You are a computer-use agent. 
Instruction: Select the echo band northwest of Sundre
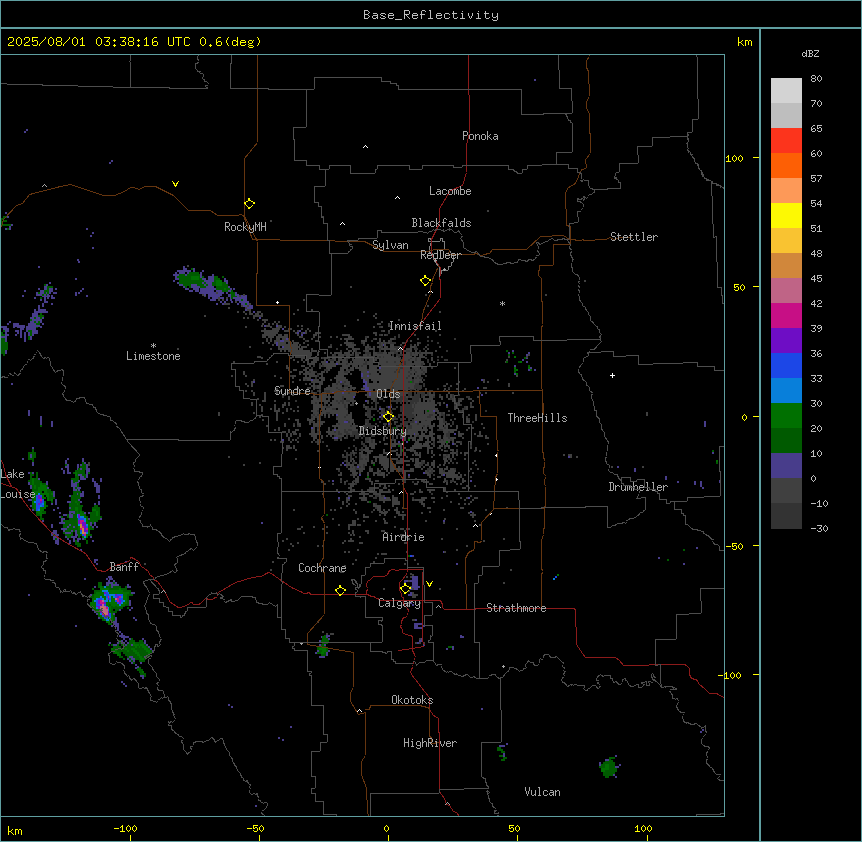click(212, 285)
